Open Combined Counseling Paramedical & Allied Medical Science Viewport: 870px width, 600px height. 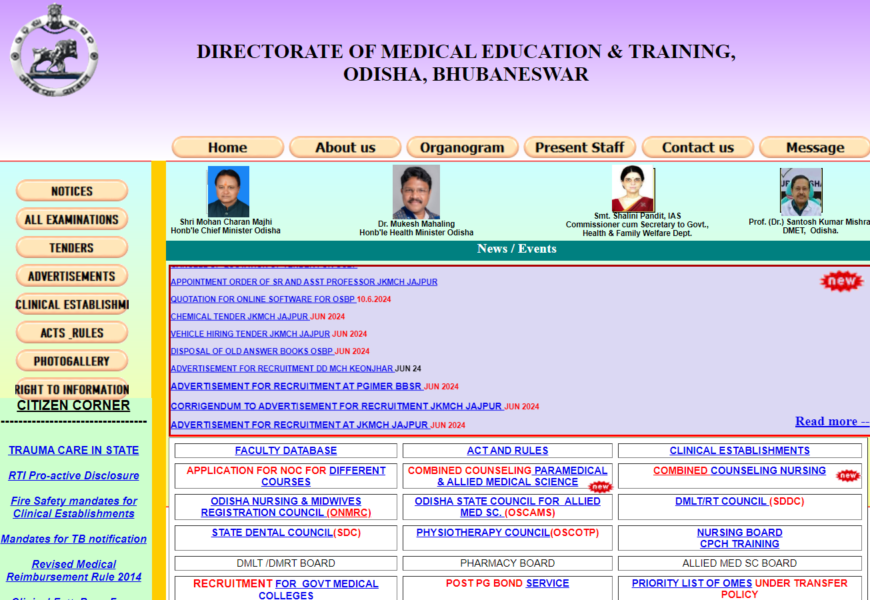(x=508, y=476)
